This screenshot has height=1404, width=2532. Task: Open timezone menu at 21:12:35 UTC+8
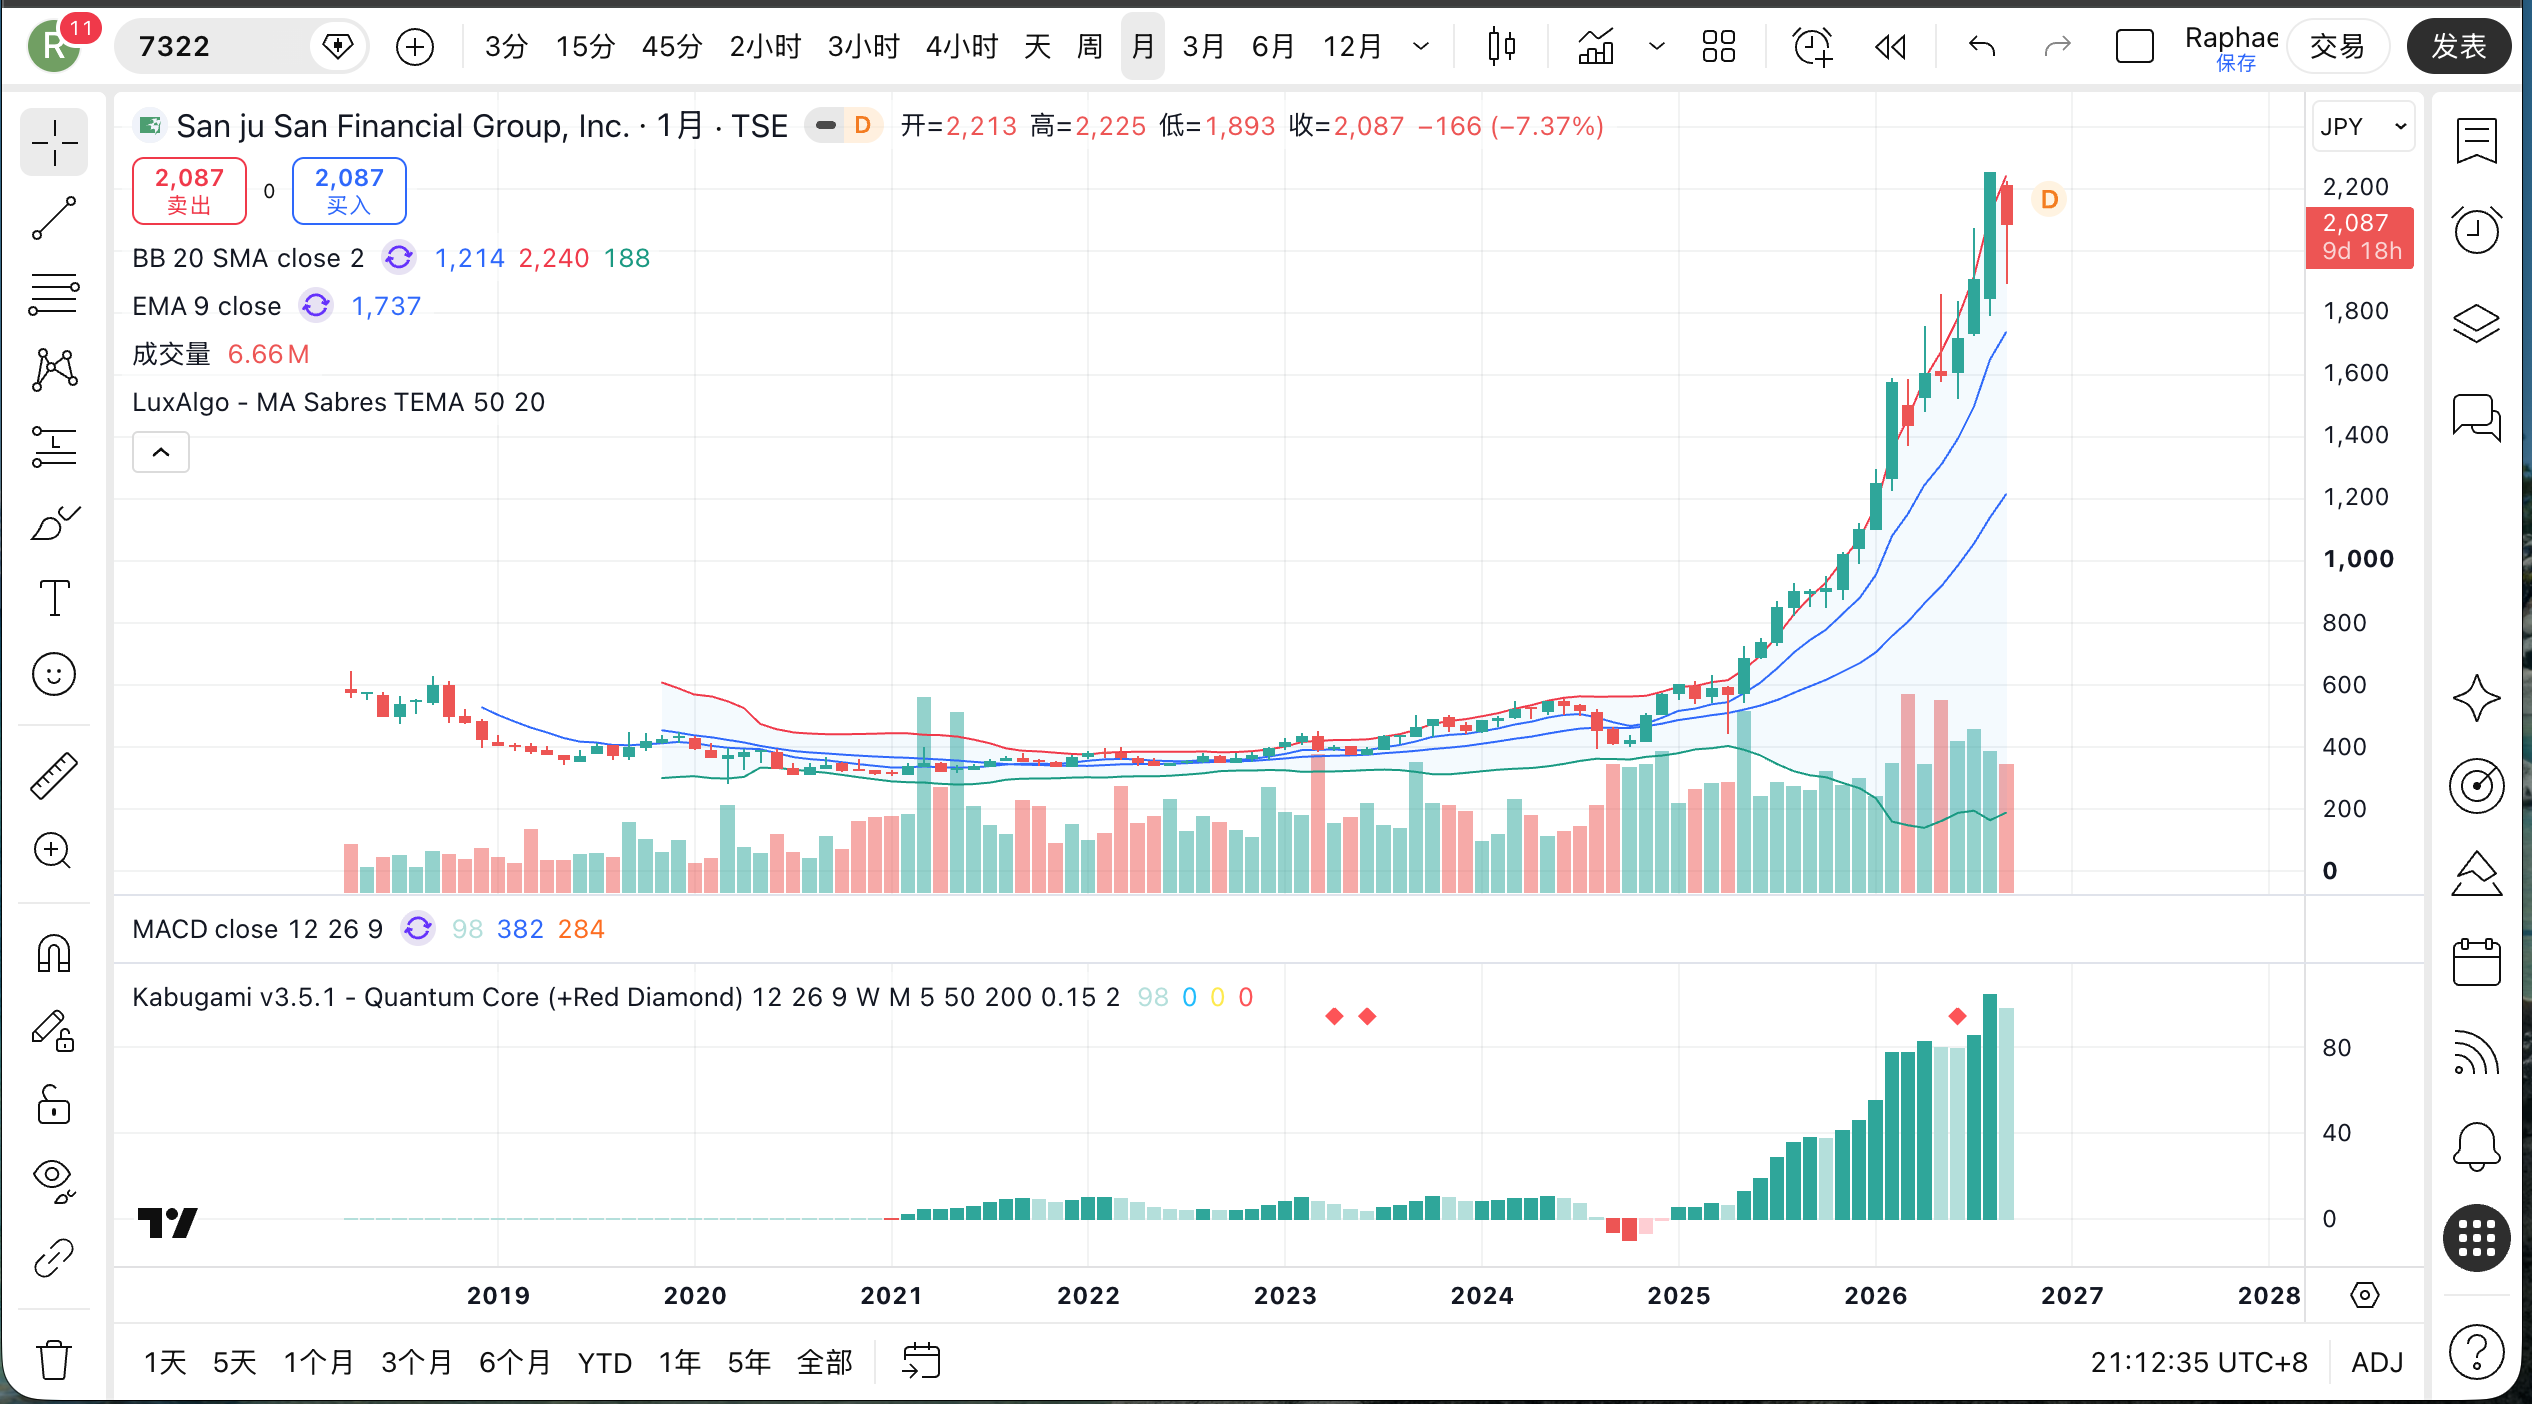pyautogui.click(x=2199, y=1363)
